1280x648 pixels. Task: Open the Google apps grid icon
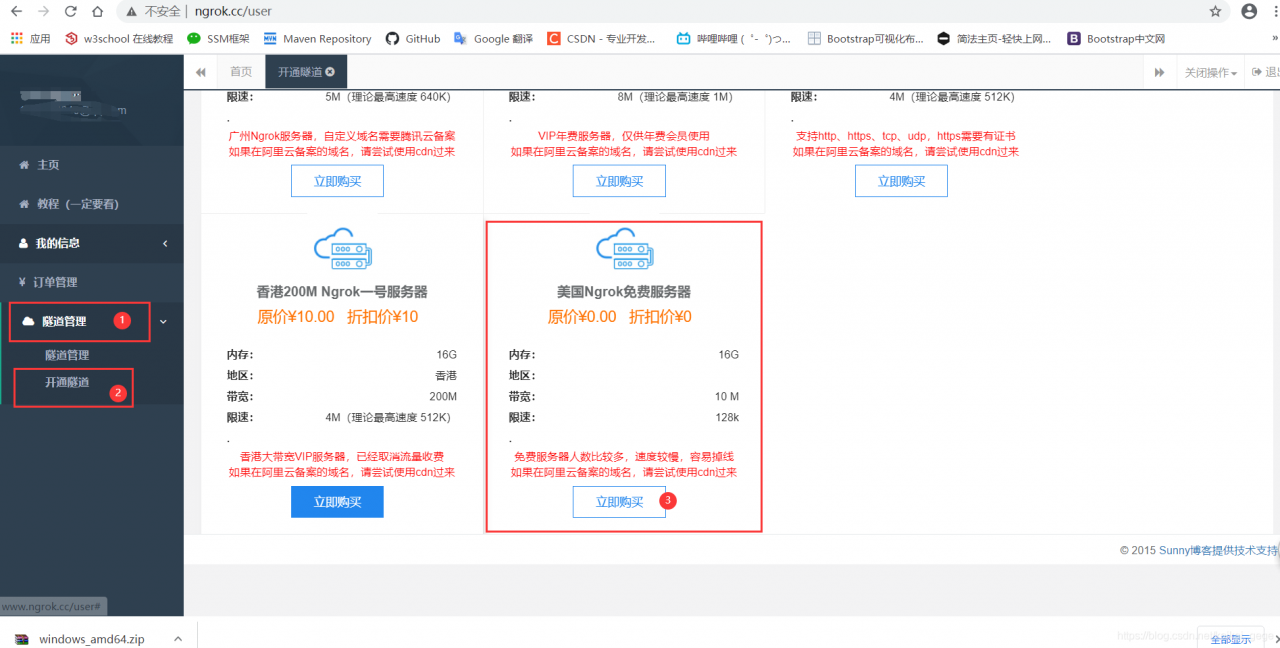point(16,38)
